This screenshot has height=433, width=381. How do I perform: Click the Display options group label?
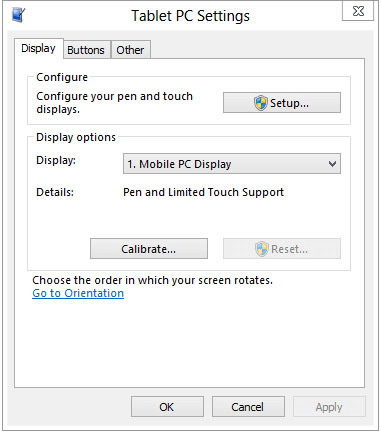[76, 137]
